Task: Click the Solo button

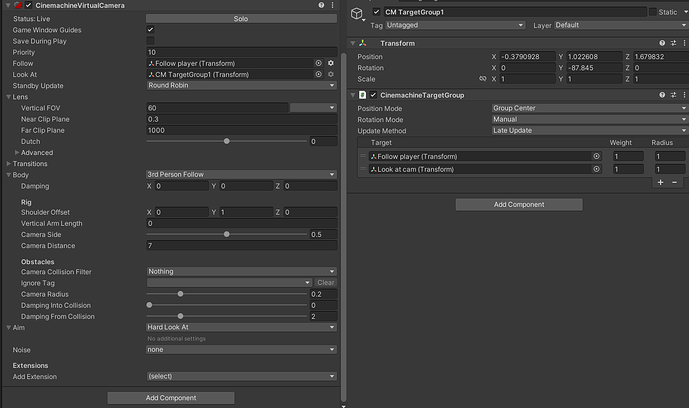Action: click(240, 19)
